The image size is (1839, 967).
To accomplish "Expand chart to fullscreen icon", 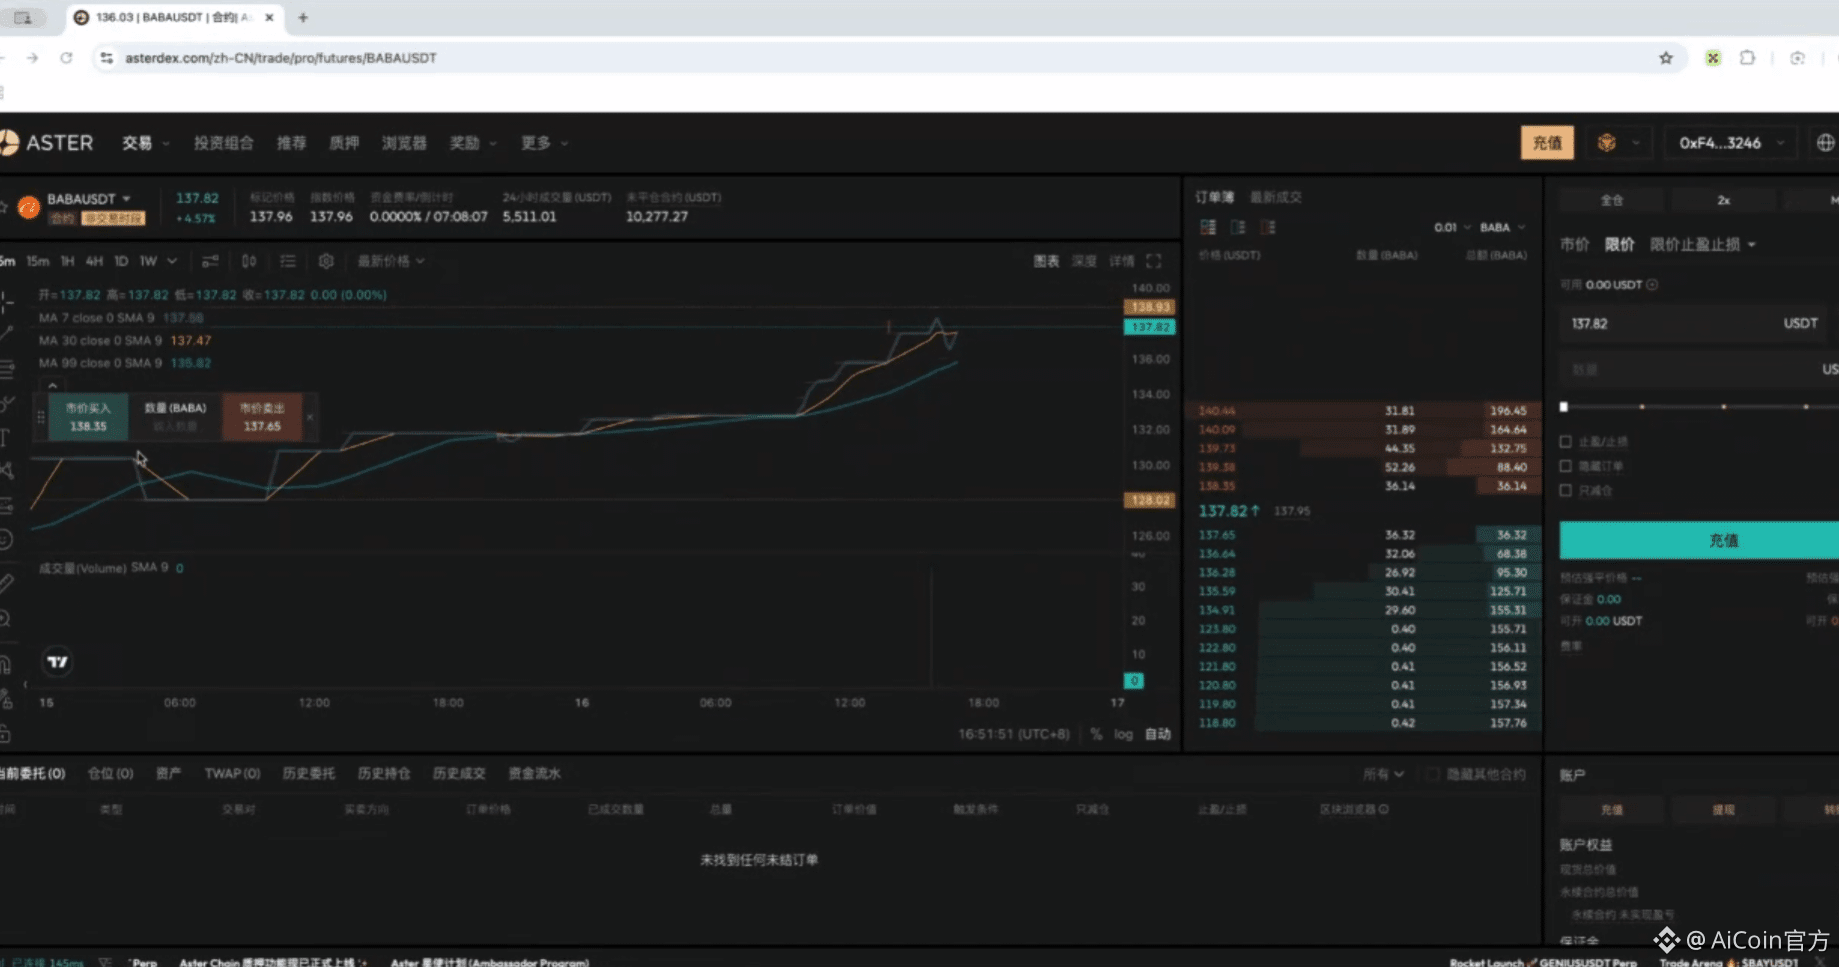I will [x=1154, y=261].
